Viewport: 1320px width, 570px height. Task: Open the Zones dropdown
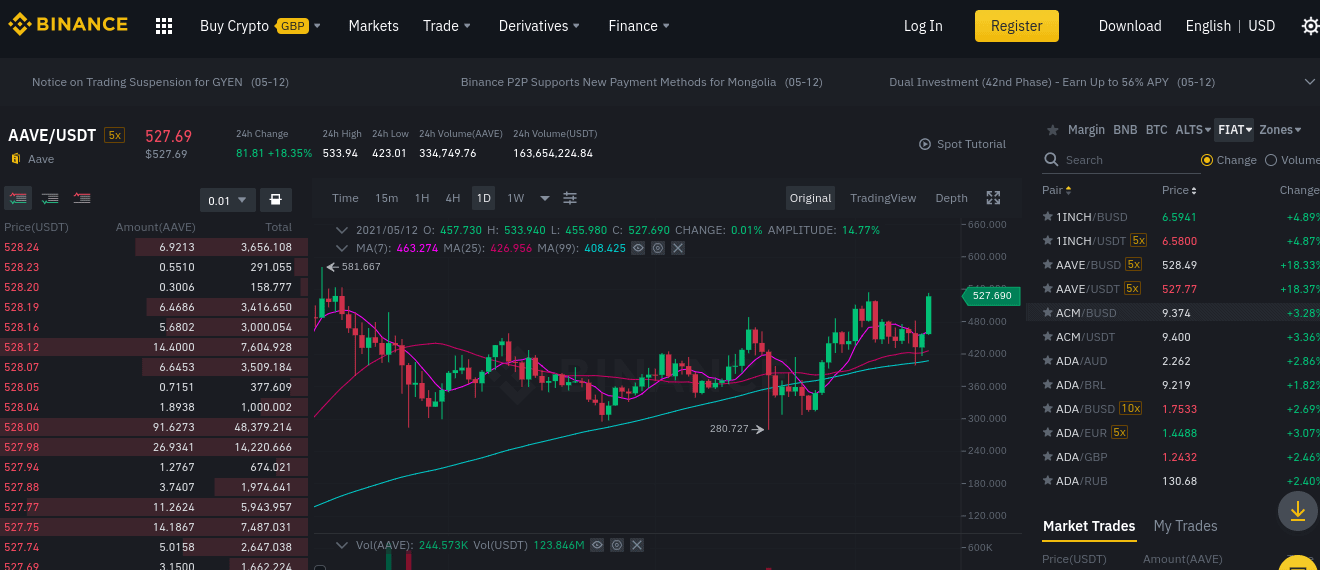pyautogui.click(x=1281, y=130)
